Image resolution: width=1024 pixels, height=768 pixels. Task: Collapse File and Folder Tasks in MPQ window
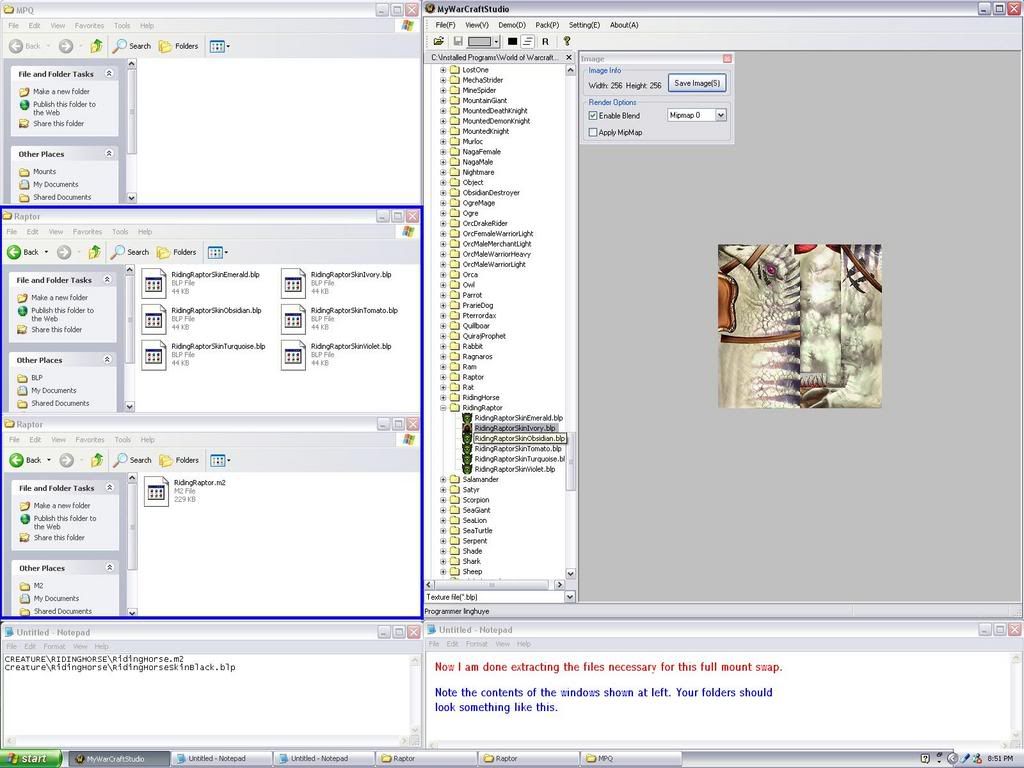pyautogui.click(x=109, y=74)
